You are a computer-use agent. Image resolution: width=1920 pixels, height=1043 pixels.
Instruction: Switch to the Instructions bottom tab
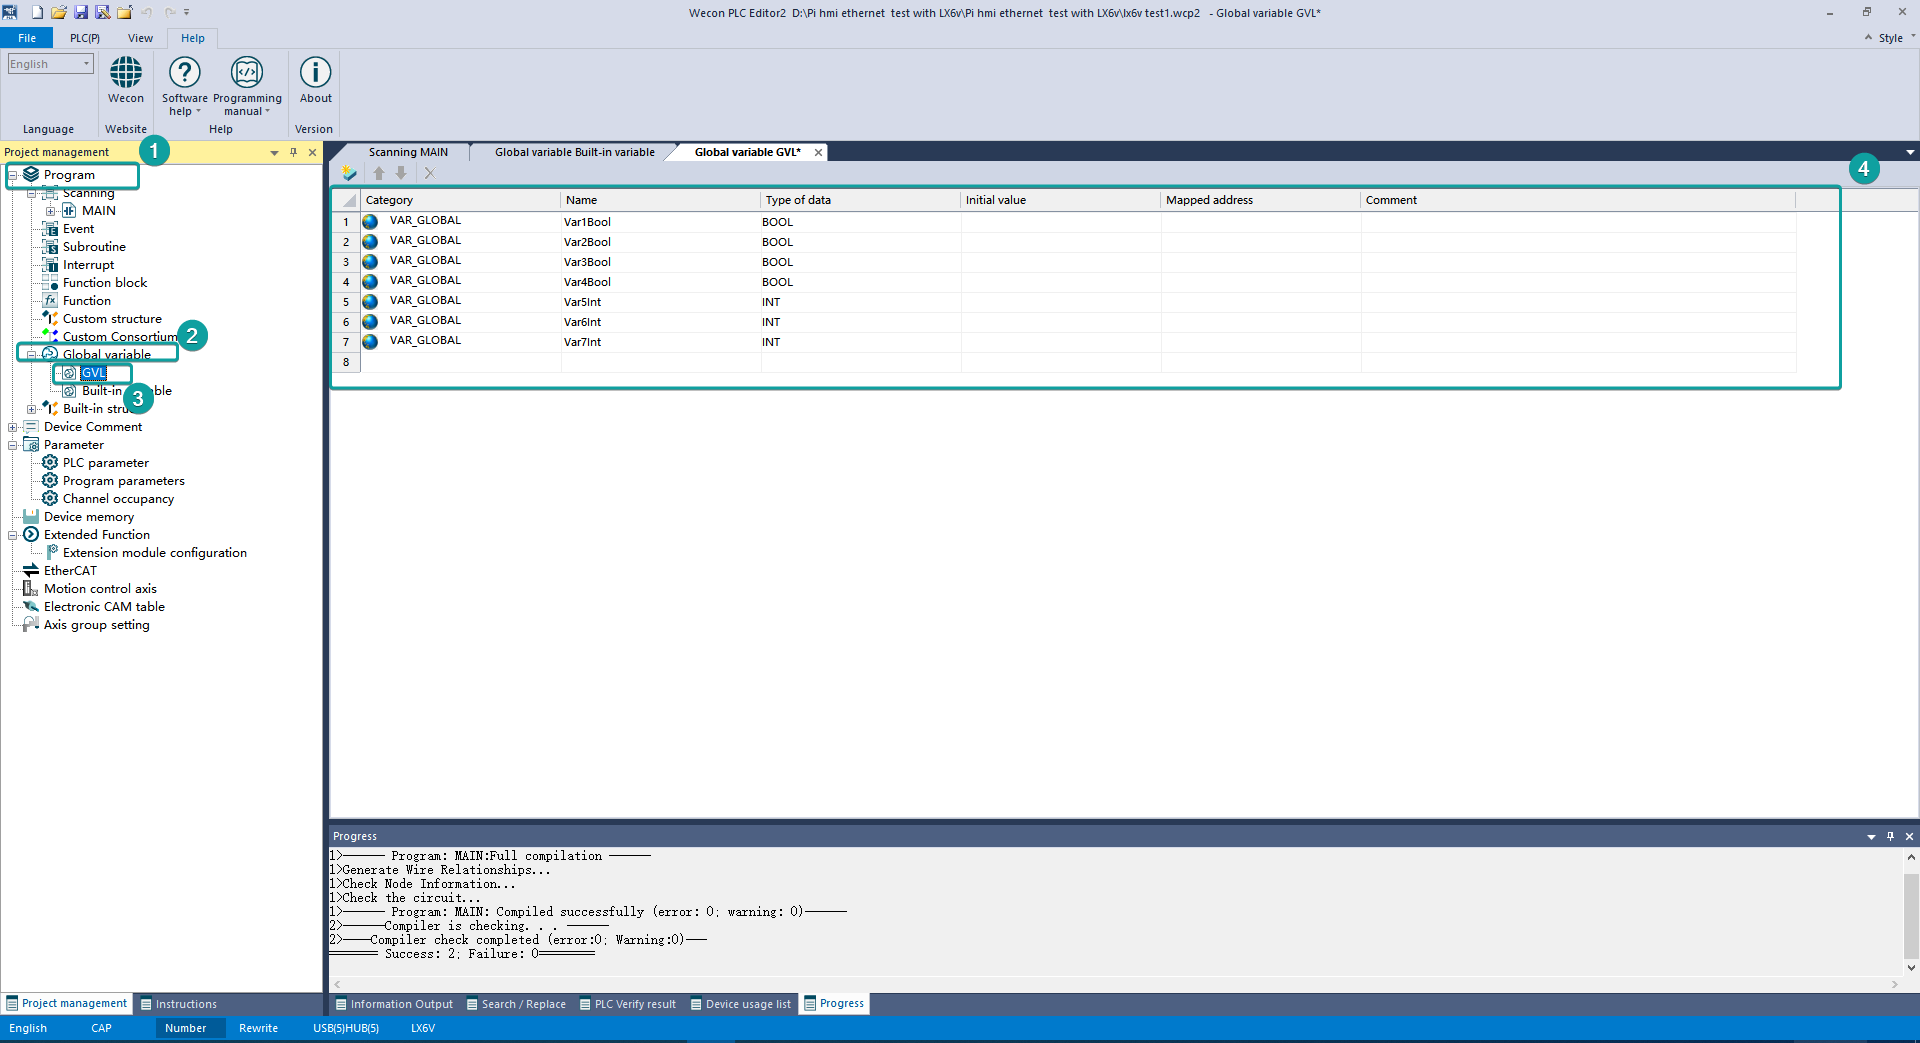click(x=179, y=1004)
